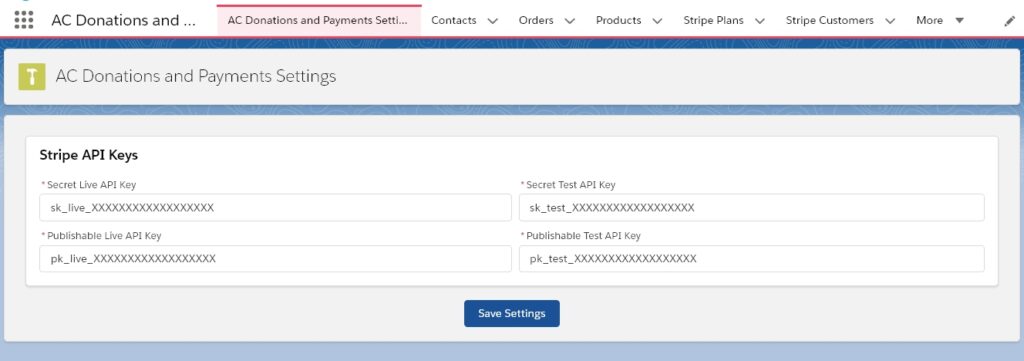Image resolution: width=1024 pixels, height=361 pixels.
Task: Click the 'Secret Test API Key' label
Action: pos(571,185)
